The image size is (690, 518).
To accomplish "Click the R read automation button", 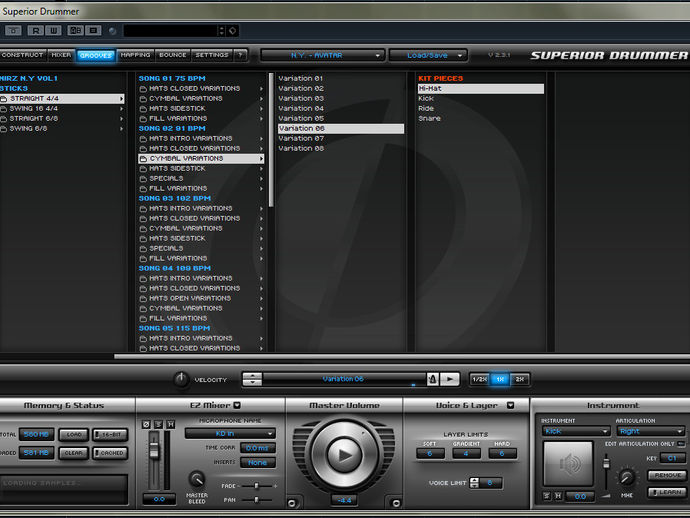I will click(36, 30).
